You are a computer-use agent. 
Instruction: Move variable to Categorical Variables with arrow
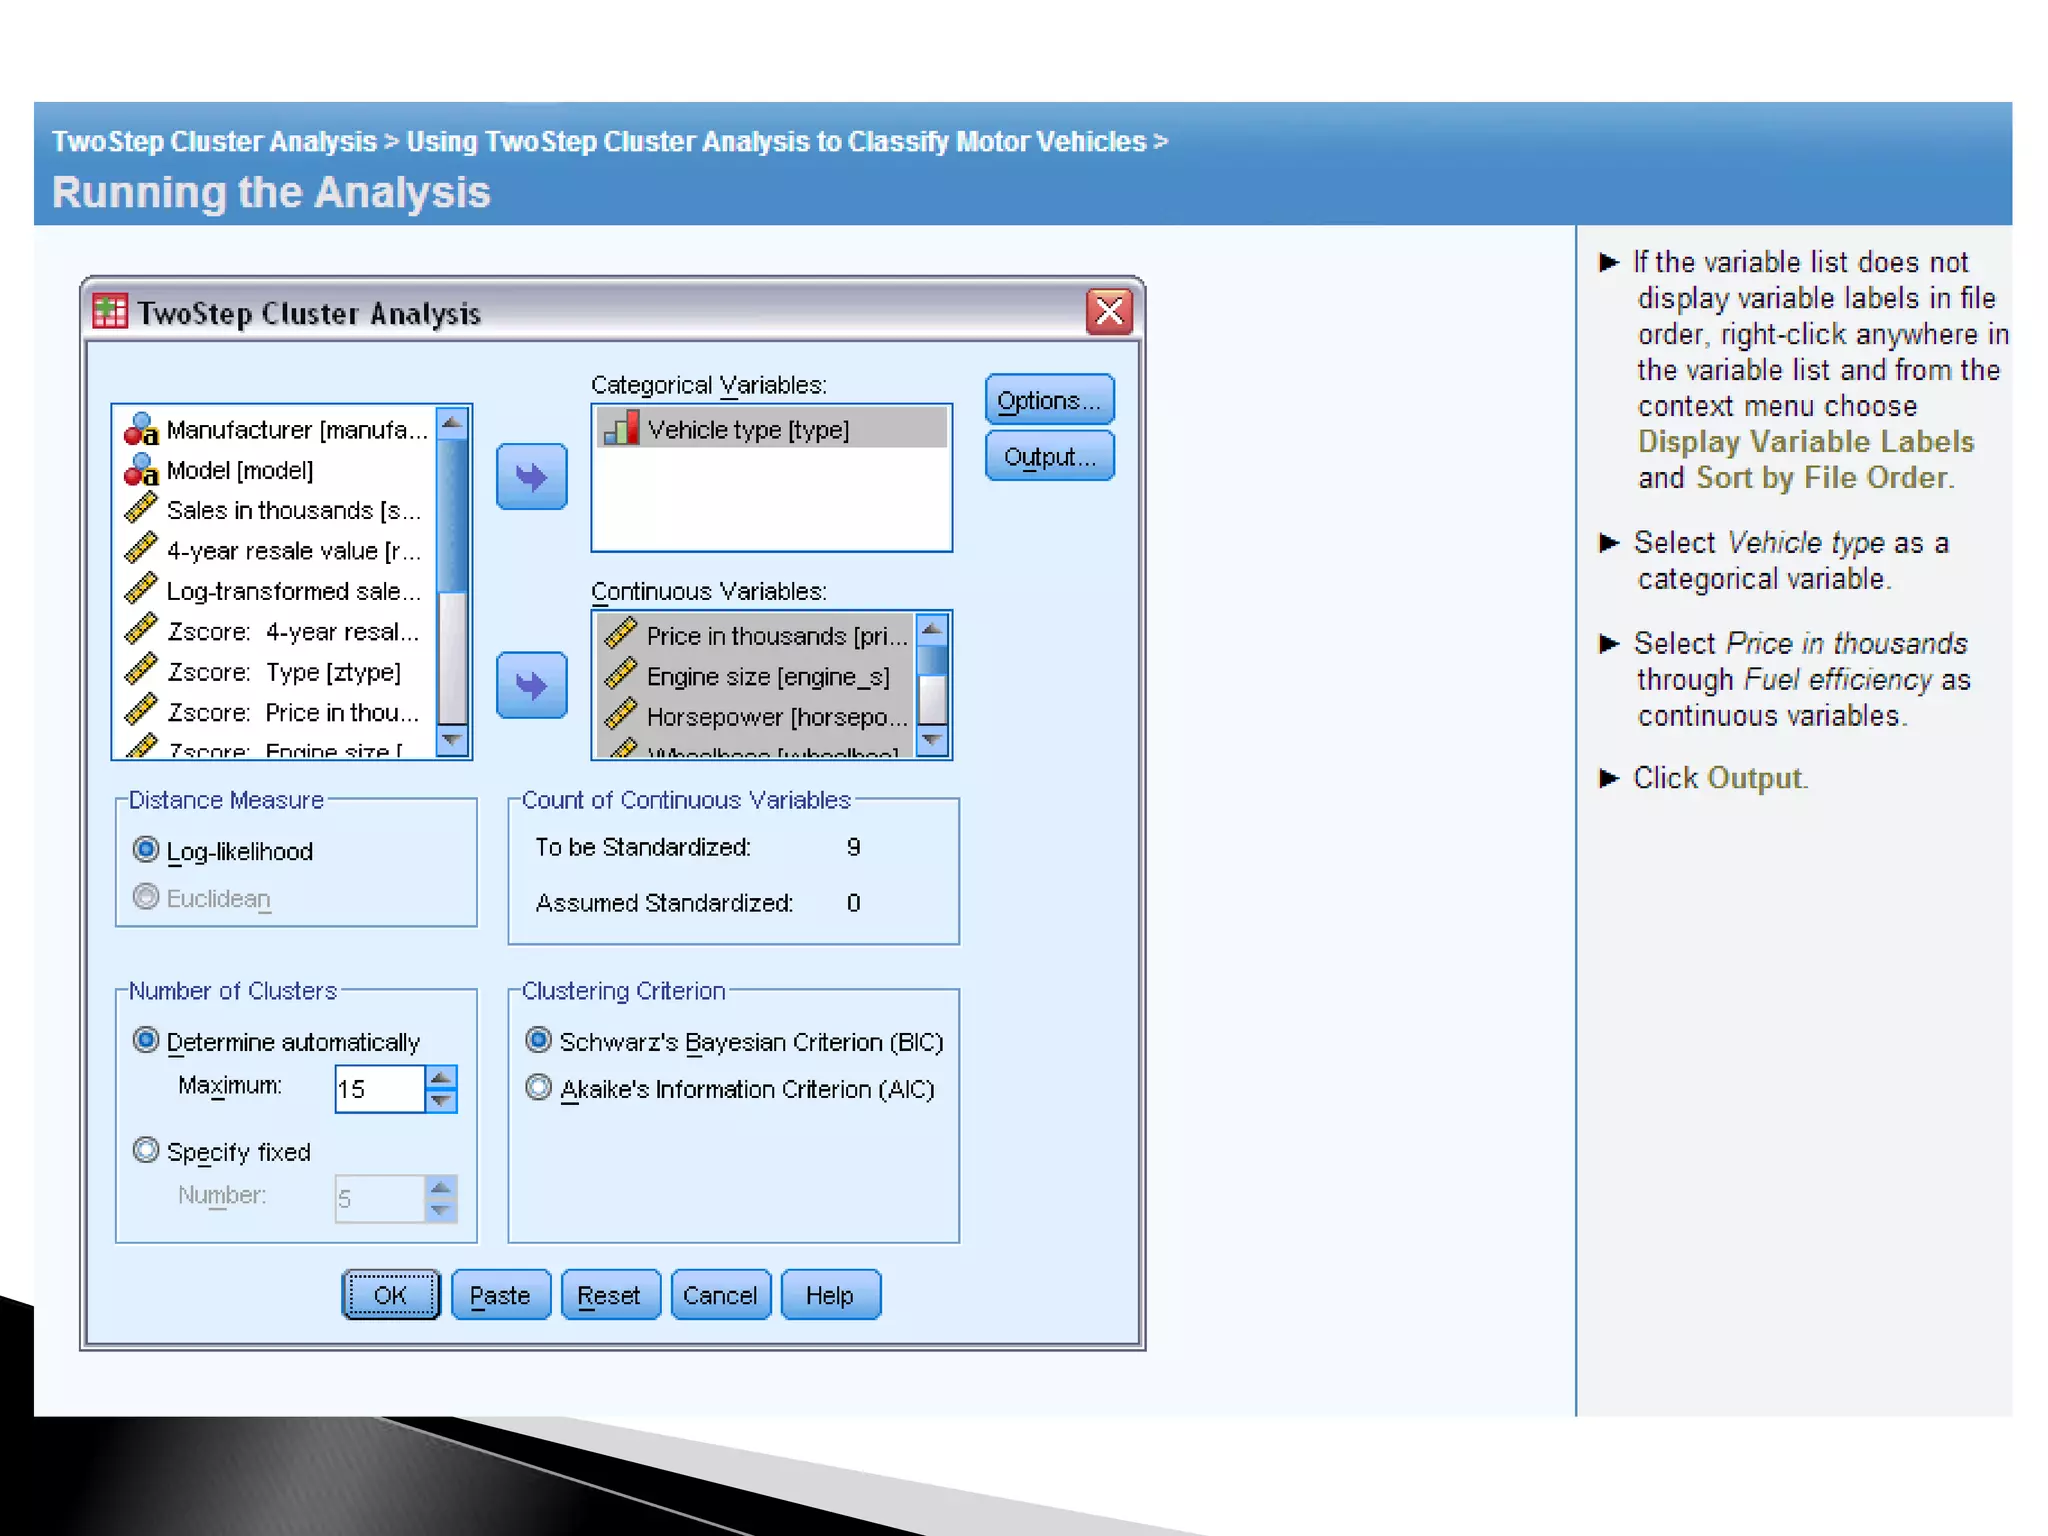coord(532,477)
